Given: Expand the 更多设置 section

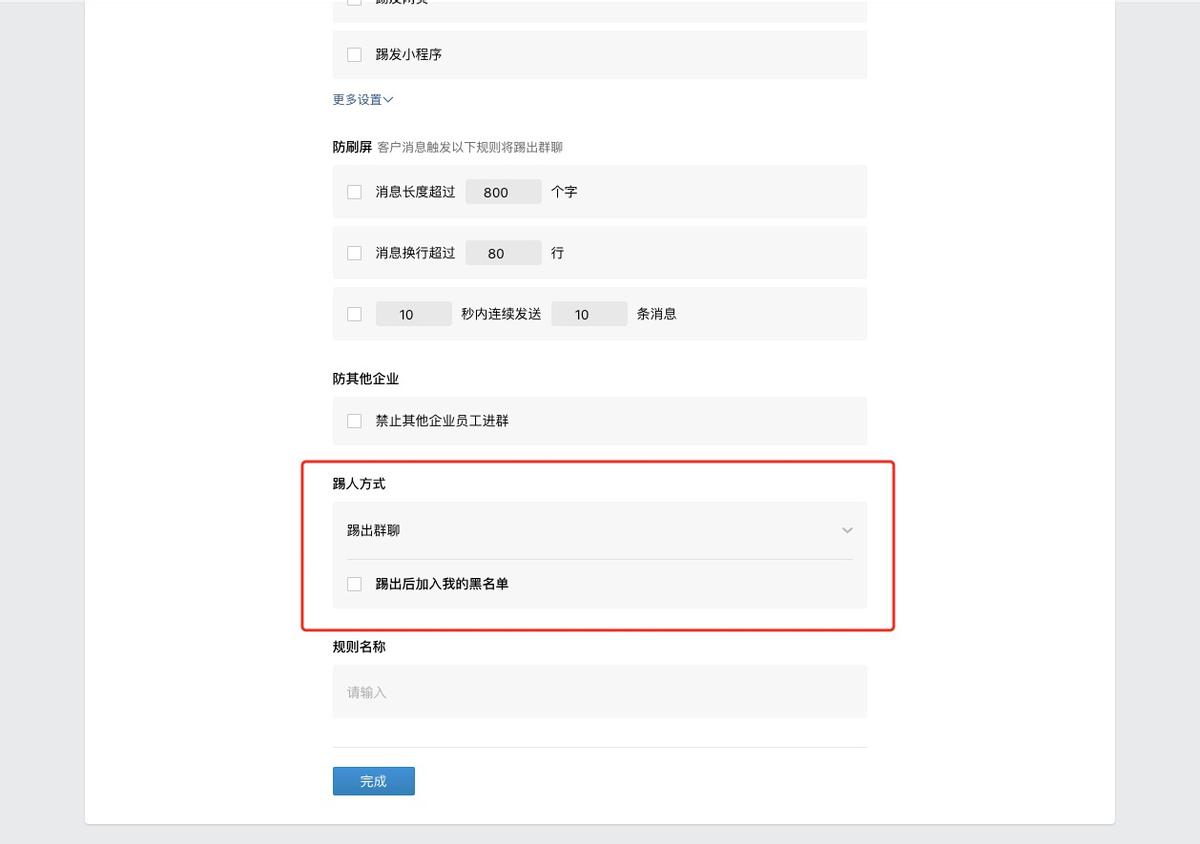Looking at the screenshot, I should point(360,99).
